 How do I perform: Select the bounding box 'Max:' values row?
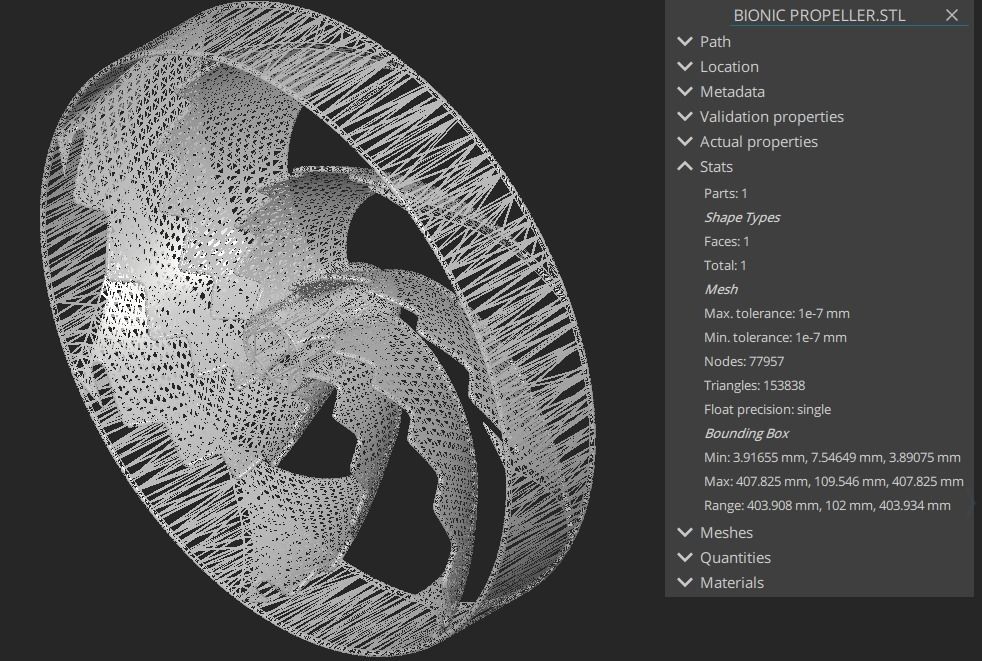click(834, 481)
